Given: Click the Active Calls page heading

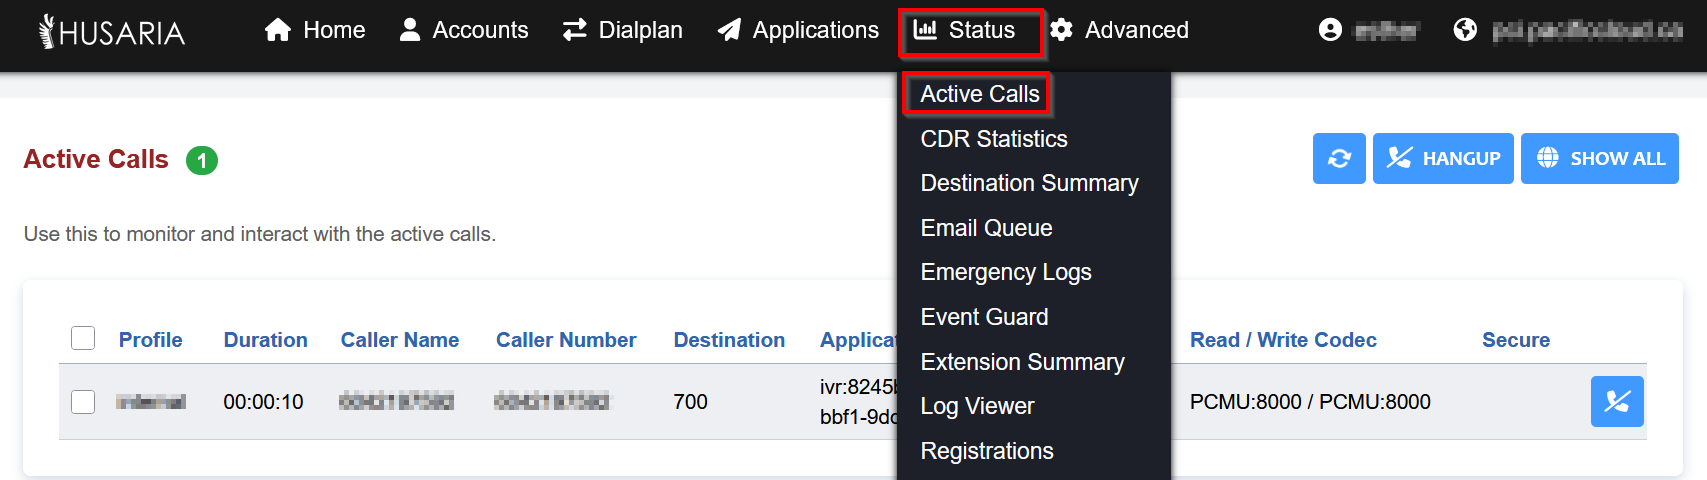Looking at the screenshot, I should 96,159.
